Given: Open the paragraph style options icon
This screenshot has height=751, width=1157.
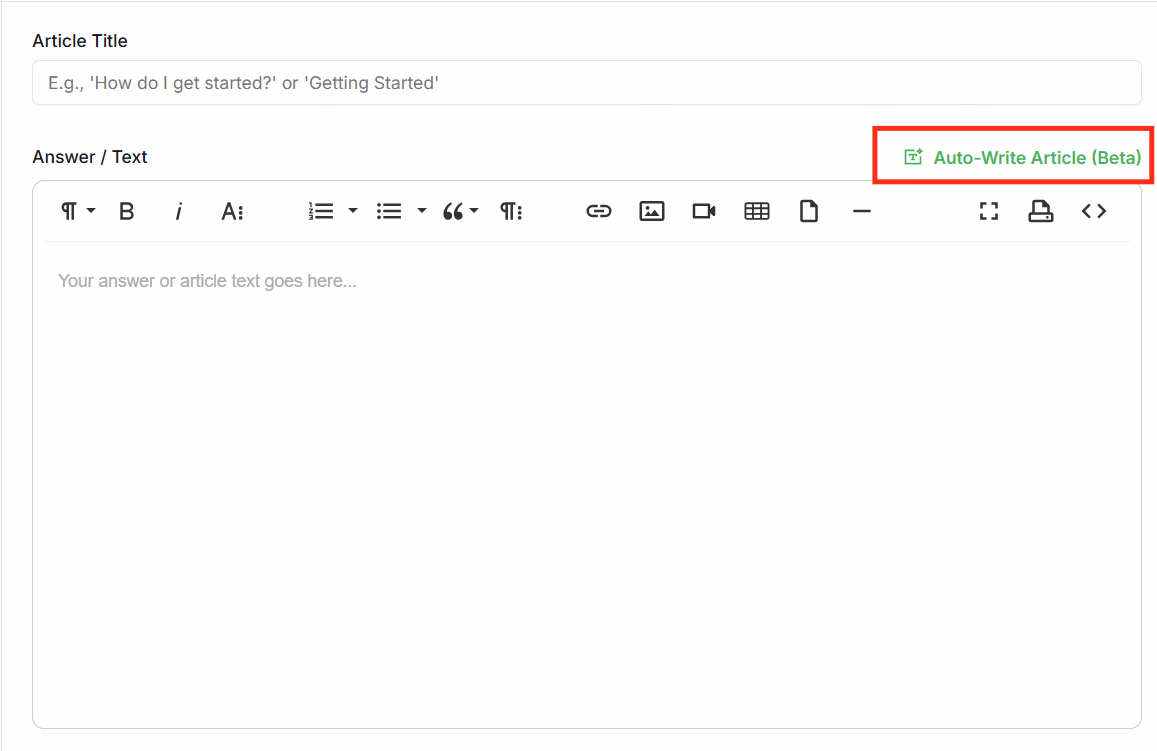Looking at the screenshot, I should tap(511, 212).
